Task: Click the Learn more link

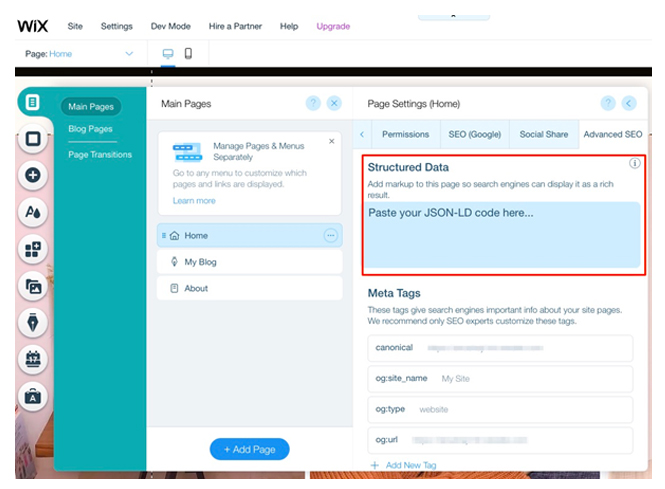Action: click(194, 201)
